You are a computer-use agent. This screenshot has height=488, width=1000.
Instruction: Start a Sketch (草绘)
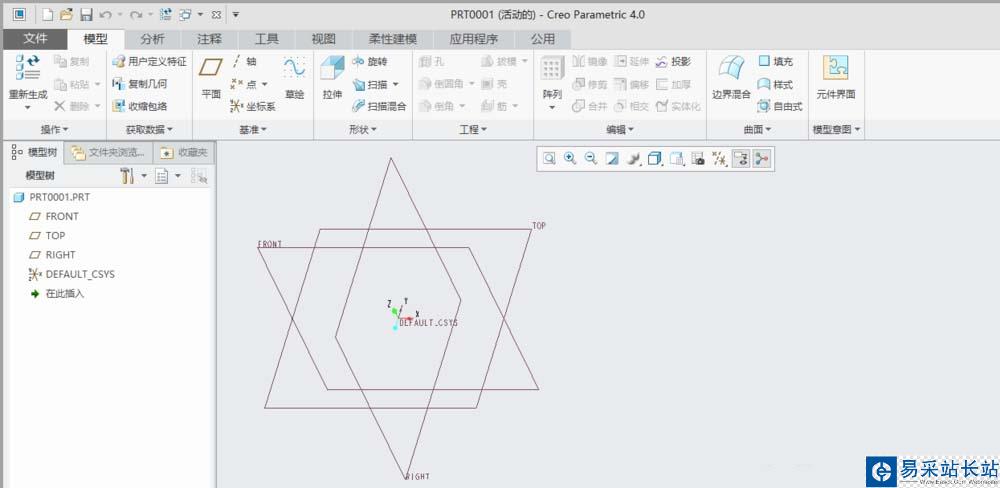click(294, 78)
